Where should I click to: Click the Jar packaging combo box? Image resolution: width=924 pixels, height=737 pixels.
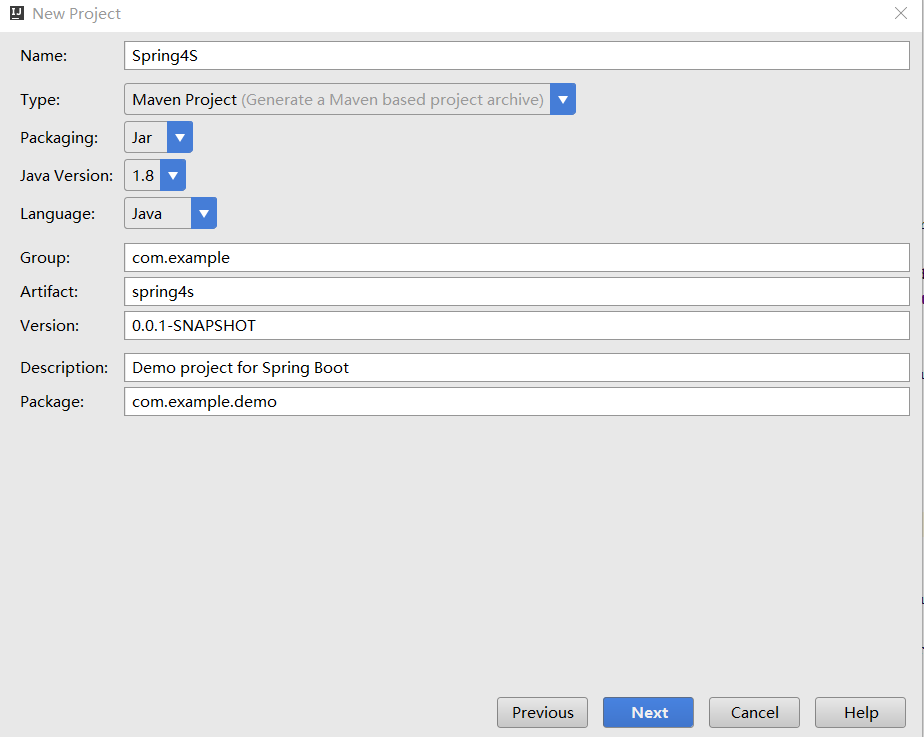pos(159,137)
